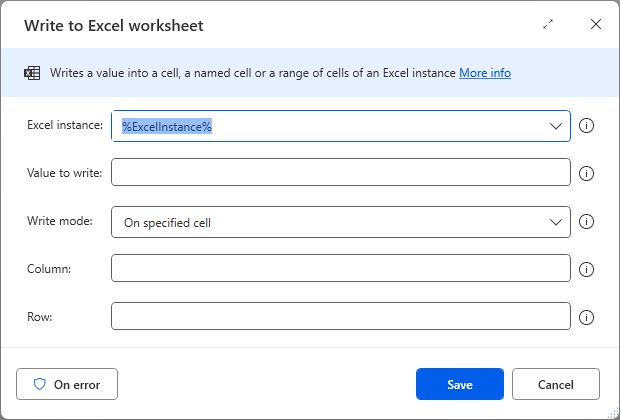Click info icon beside Column field
This screenshot has height=420, width=620.
(x=586, y=269)
